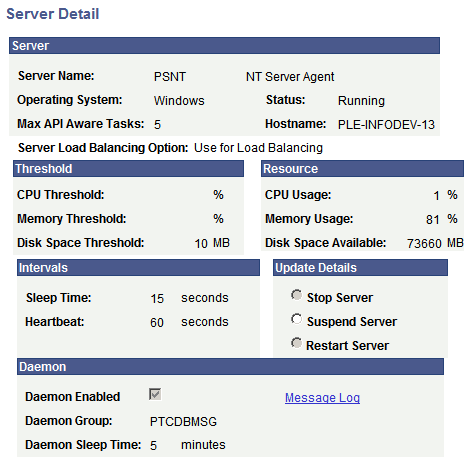Click the Sleep Time value 15
This screenshot has height=463, width=476.
click(157, 299)
